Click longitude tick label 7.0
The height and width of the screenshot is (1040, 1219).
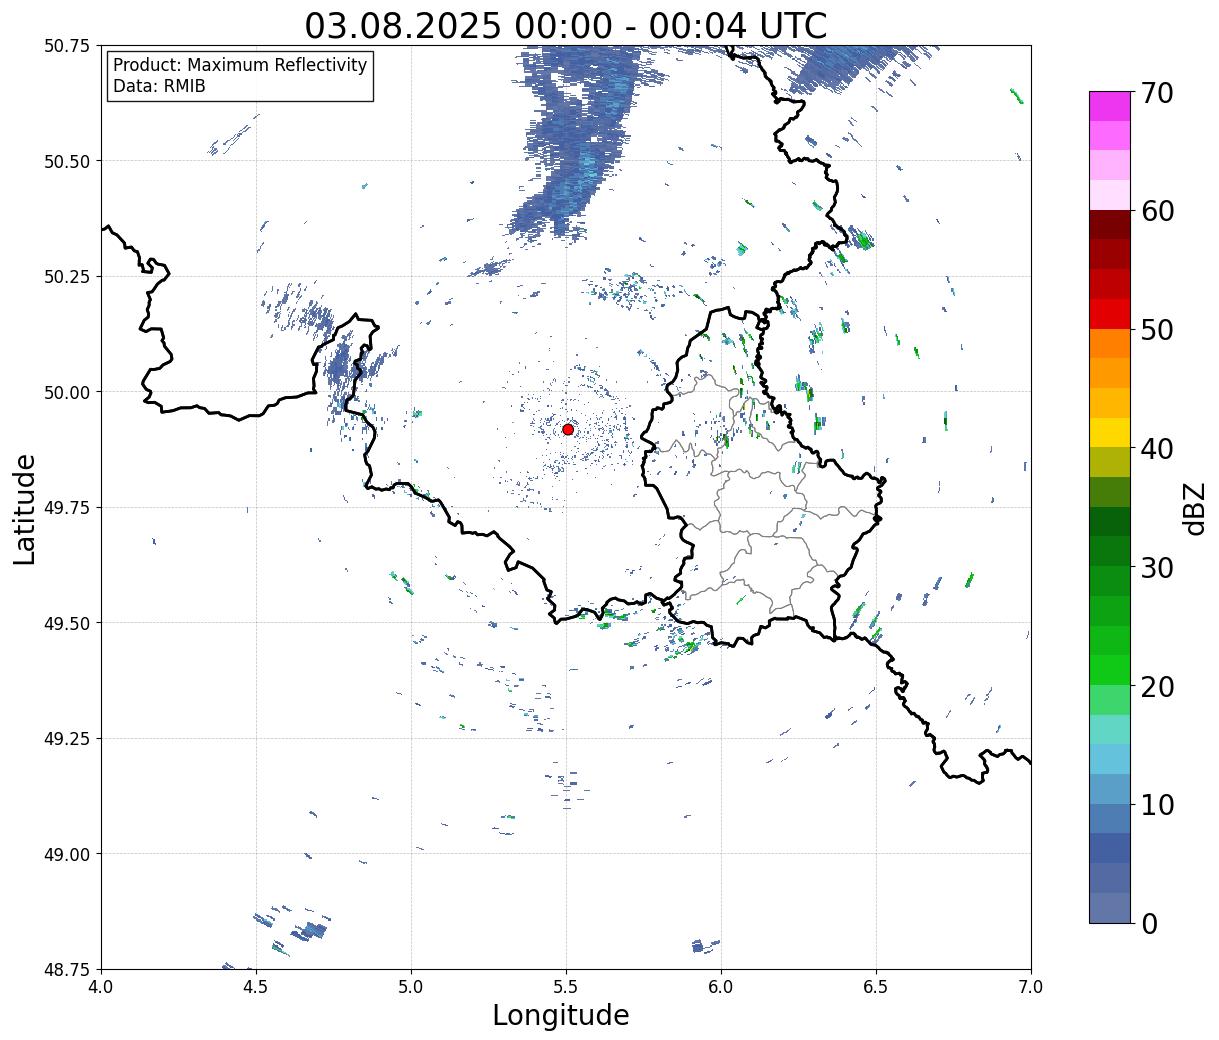coord(1031,987)
